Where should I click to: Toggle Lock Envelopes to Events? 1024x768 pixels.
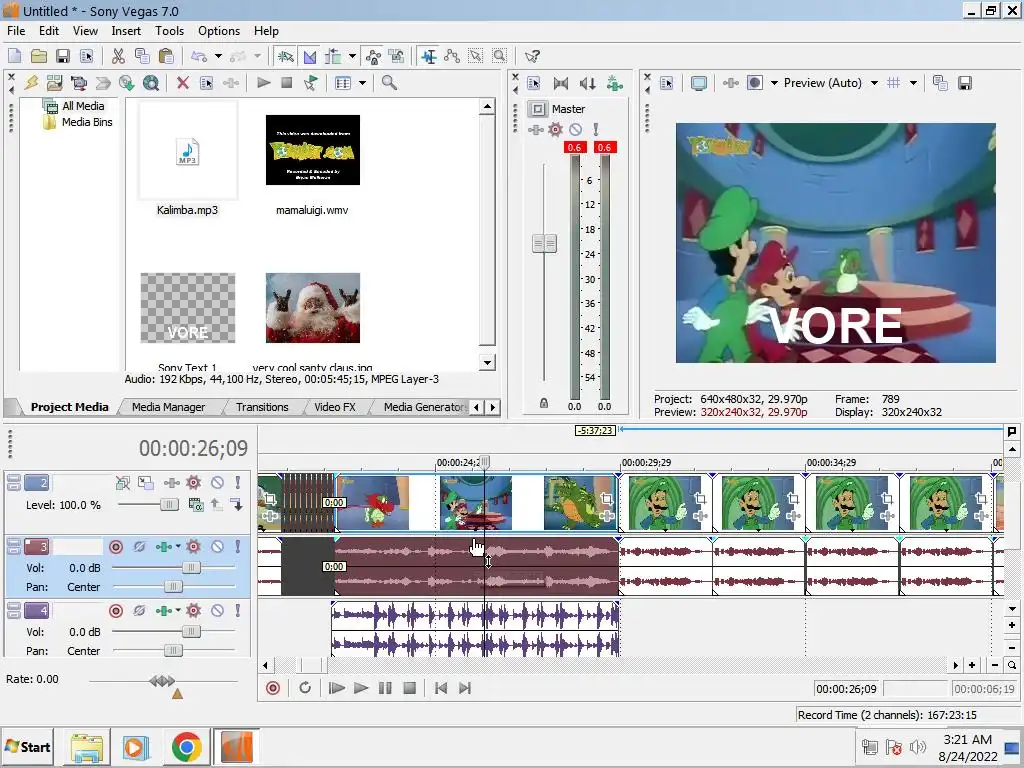[373, 56]
